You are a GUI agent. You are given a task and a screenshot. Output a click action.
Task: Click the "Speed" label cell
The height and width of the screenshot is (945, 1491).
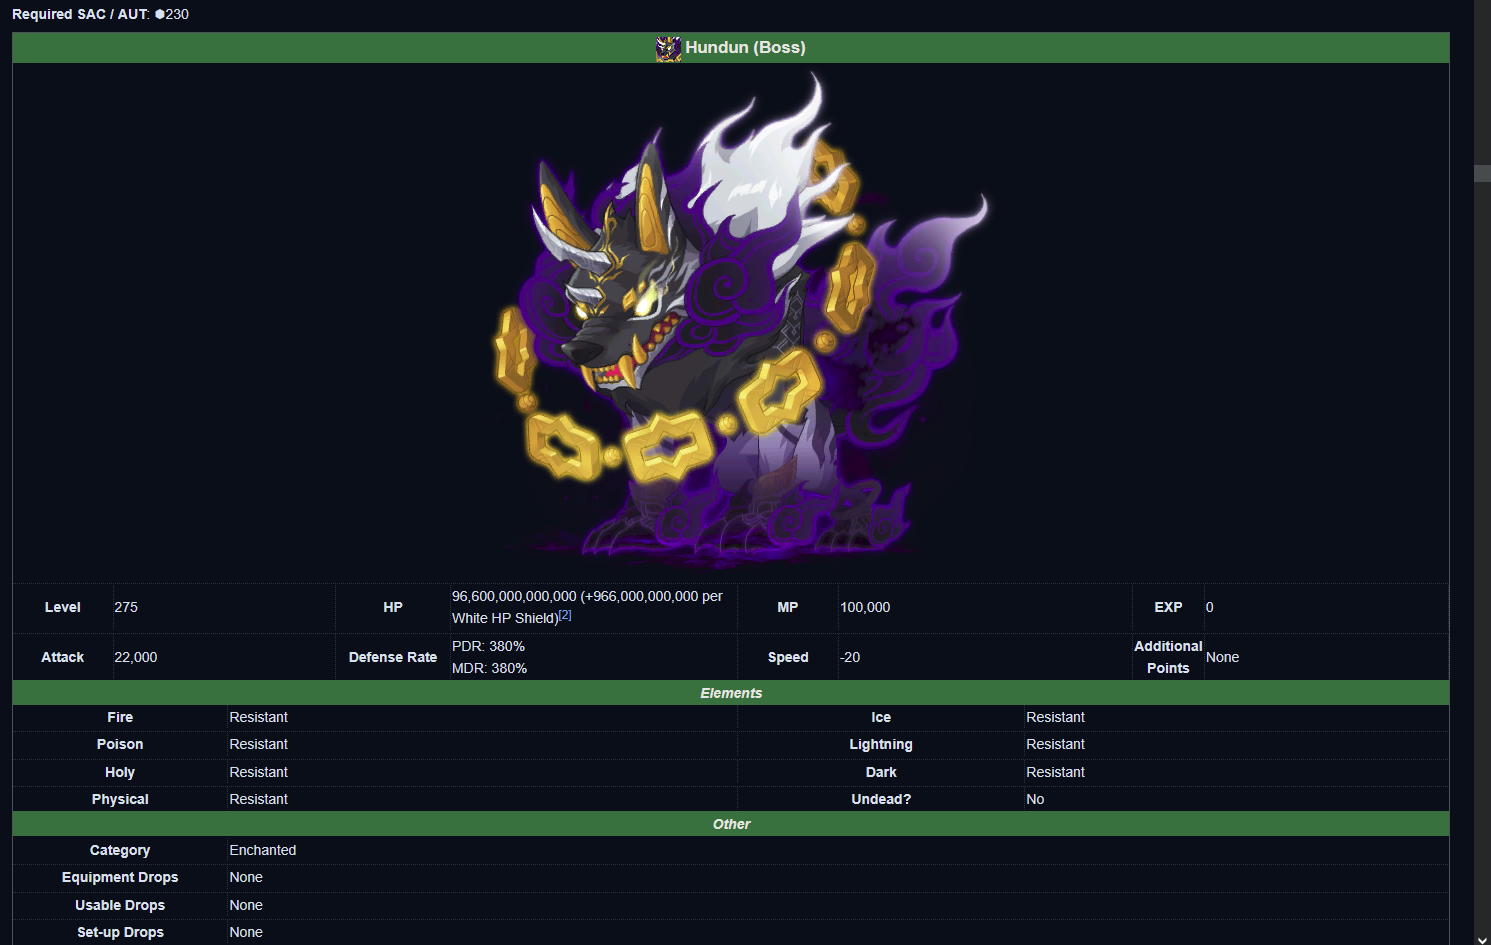pyautogui.click(x=788, y=657)
